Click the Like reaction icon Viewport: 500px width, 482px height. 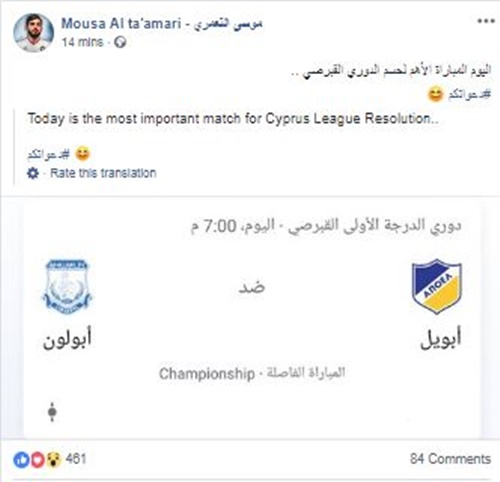pos(21,460)
